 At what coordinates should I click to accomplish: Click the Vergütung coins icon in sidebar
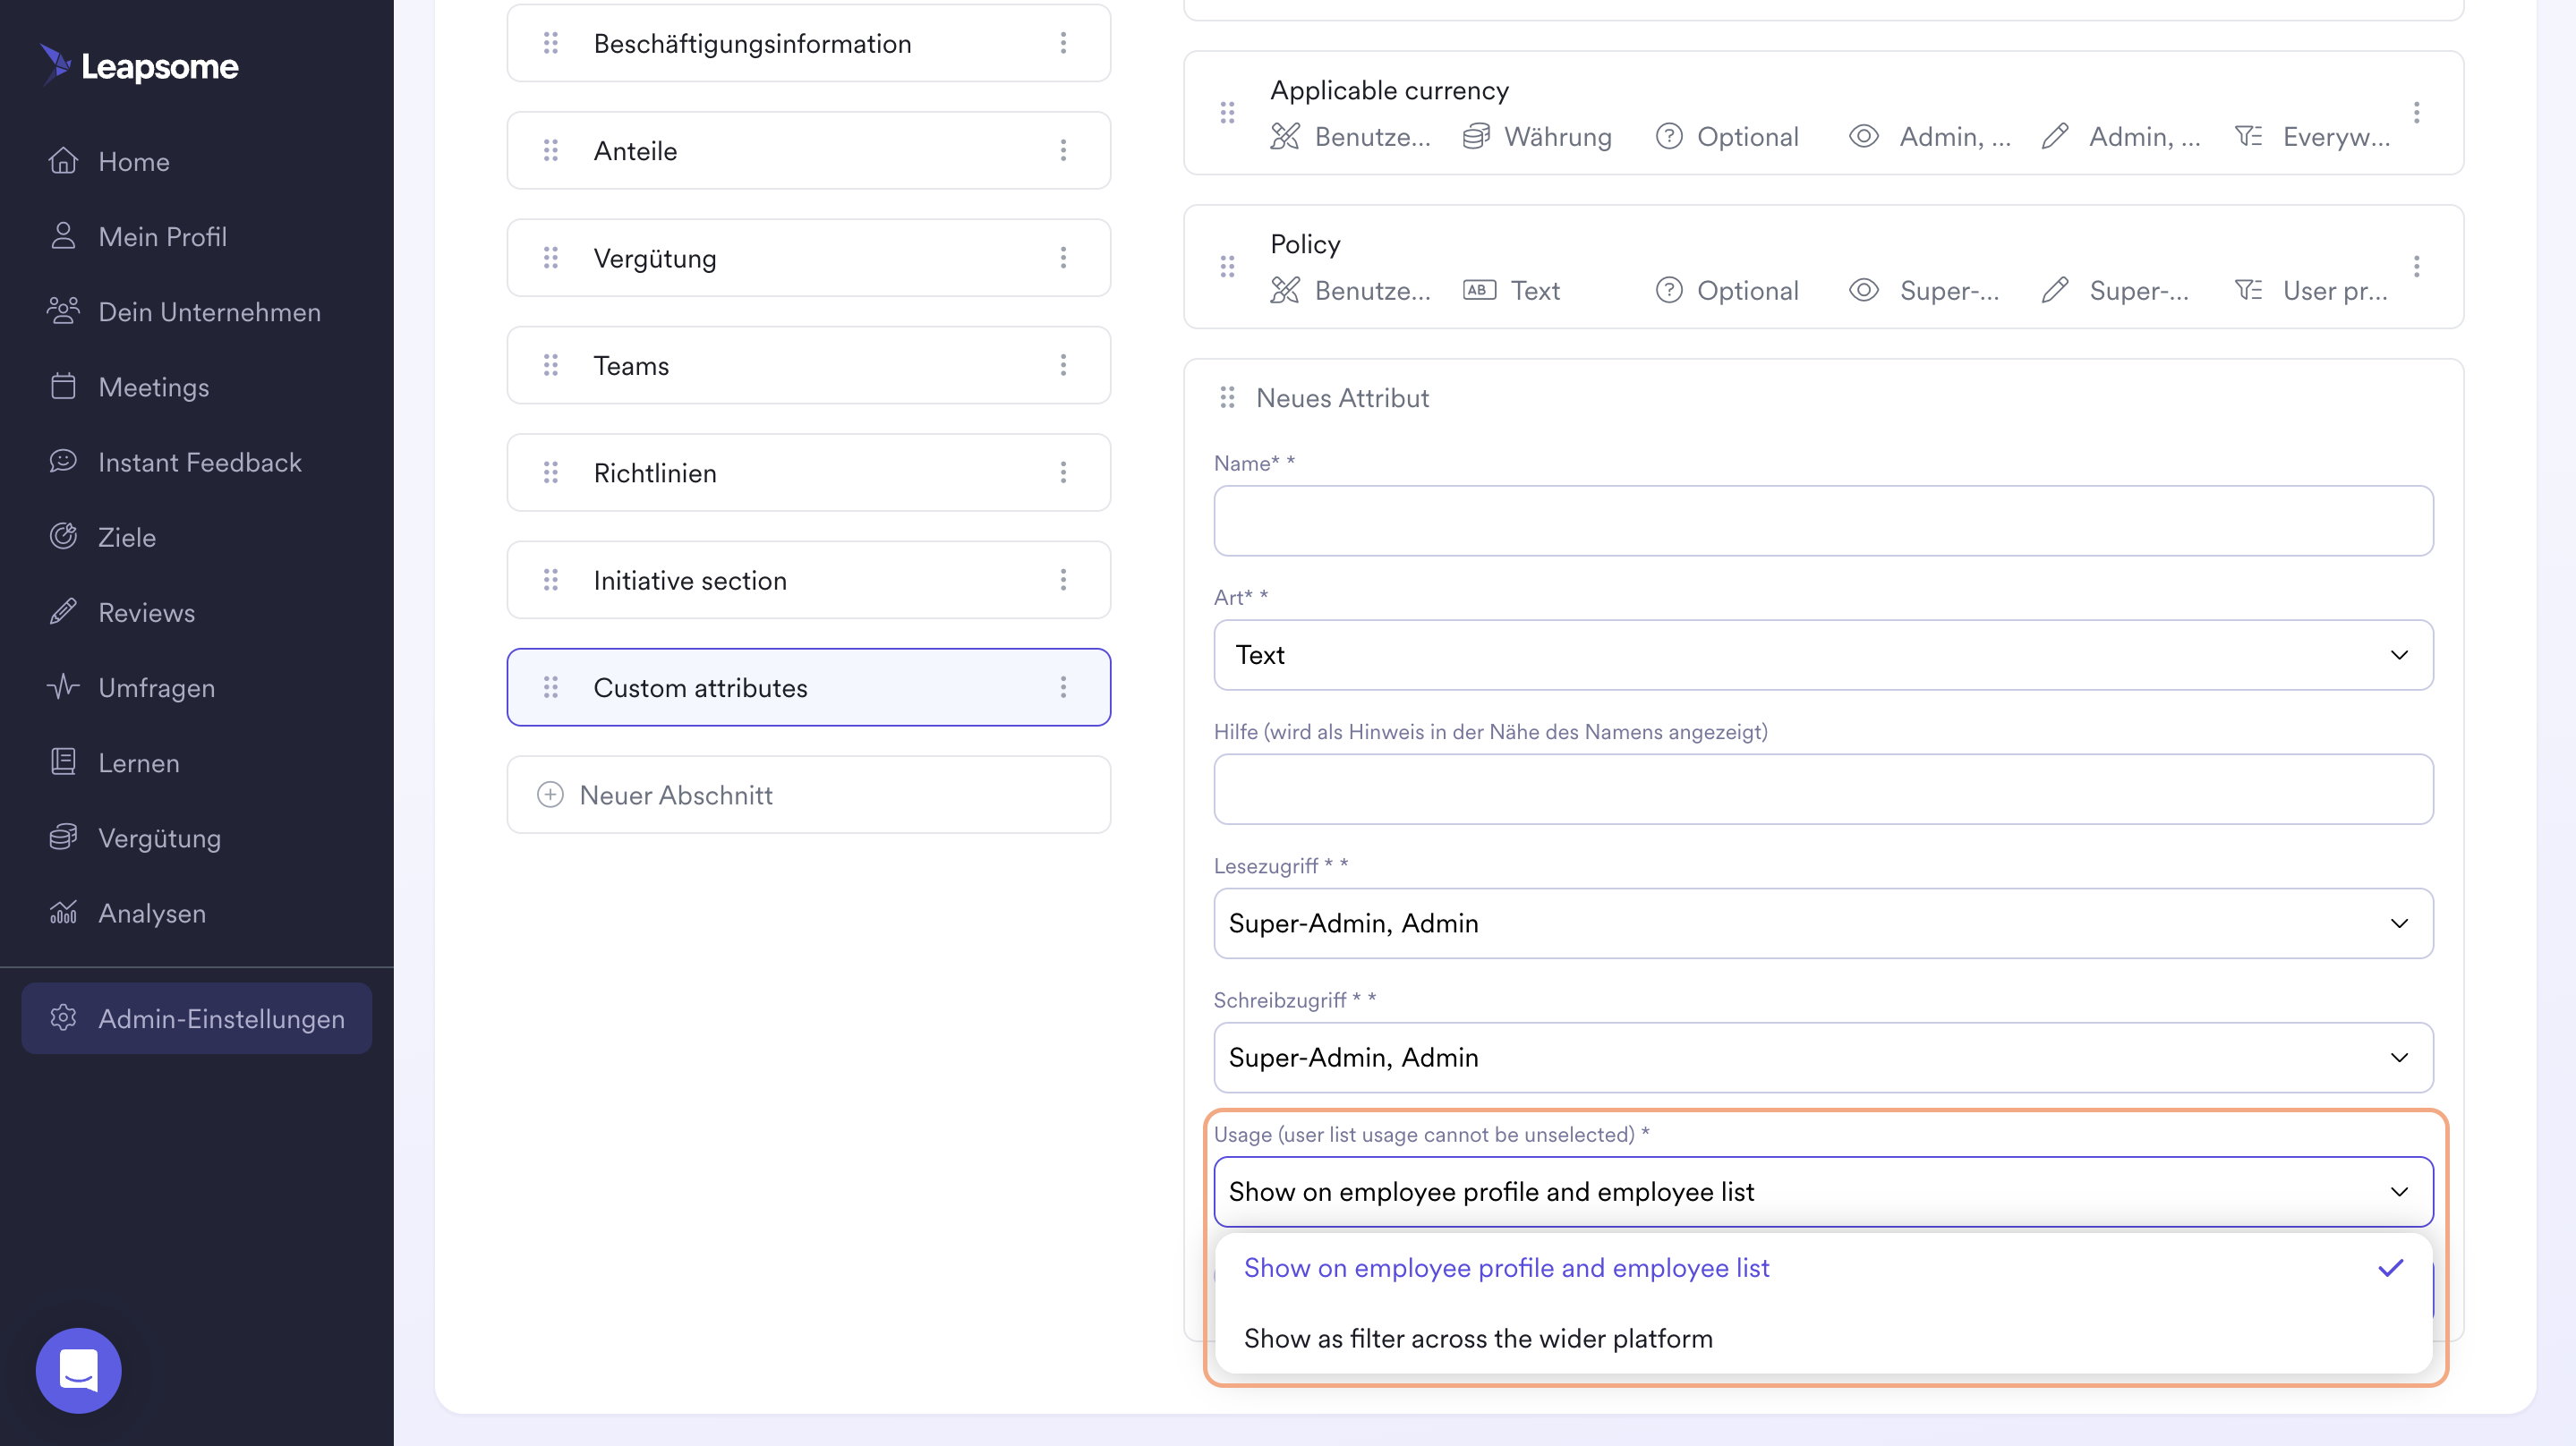[63, 836]
